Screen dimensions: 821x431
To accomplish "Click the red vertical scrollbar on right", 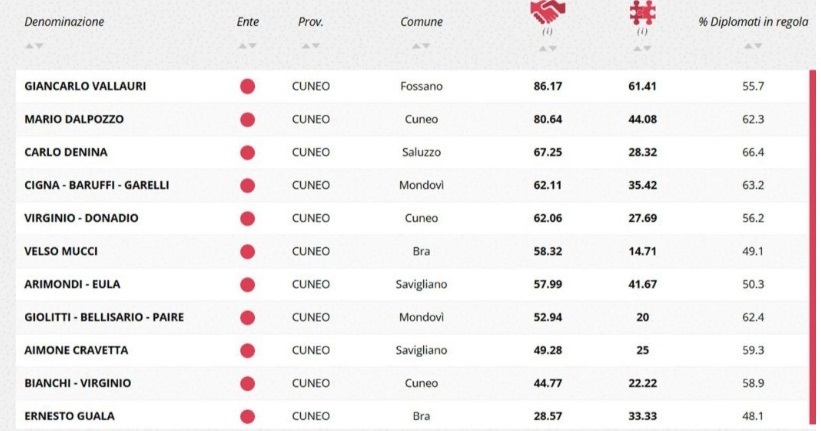I will (811, 250).
